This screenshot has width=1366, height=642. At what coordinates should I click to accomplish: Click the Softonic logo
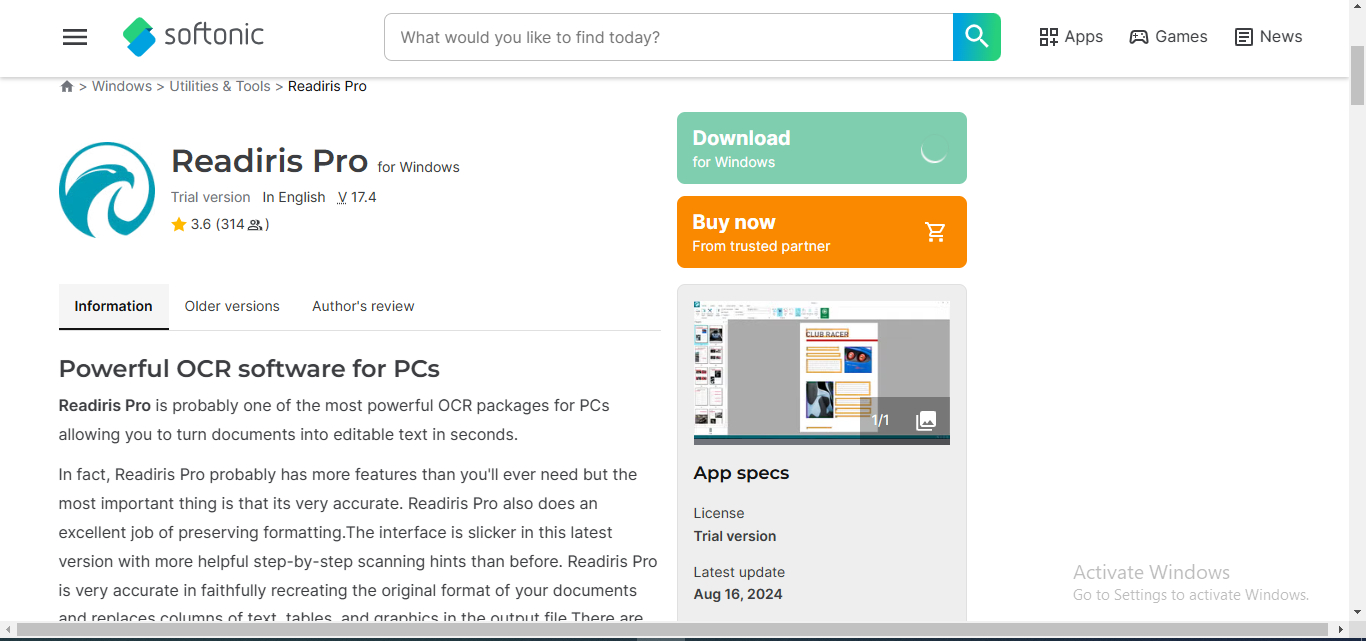194,36
